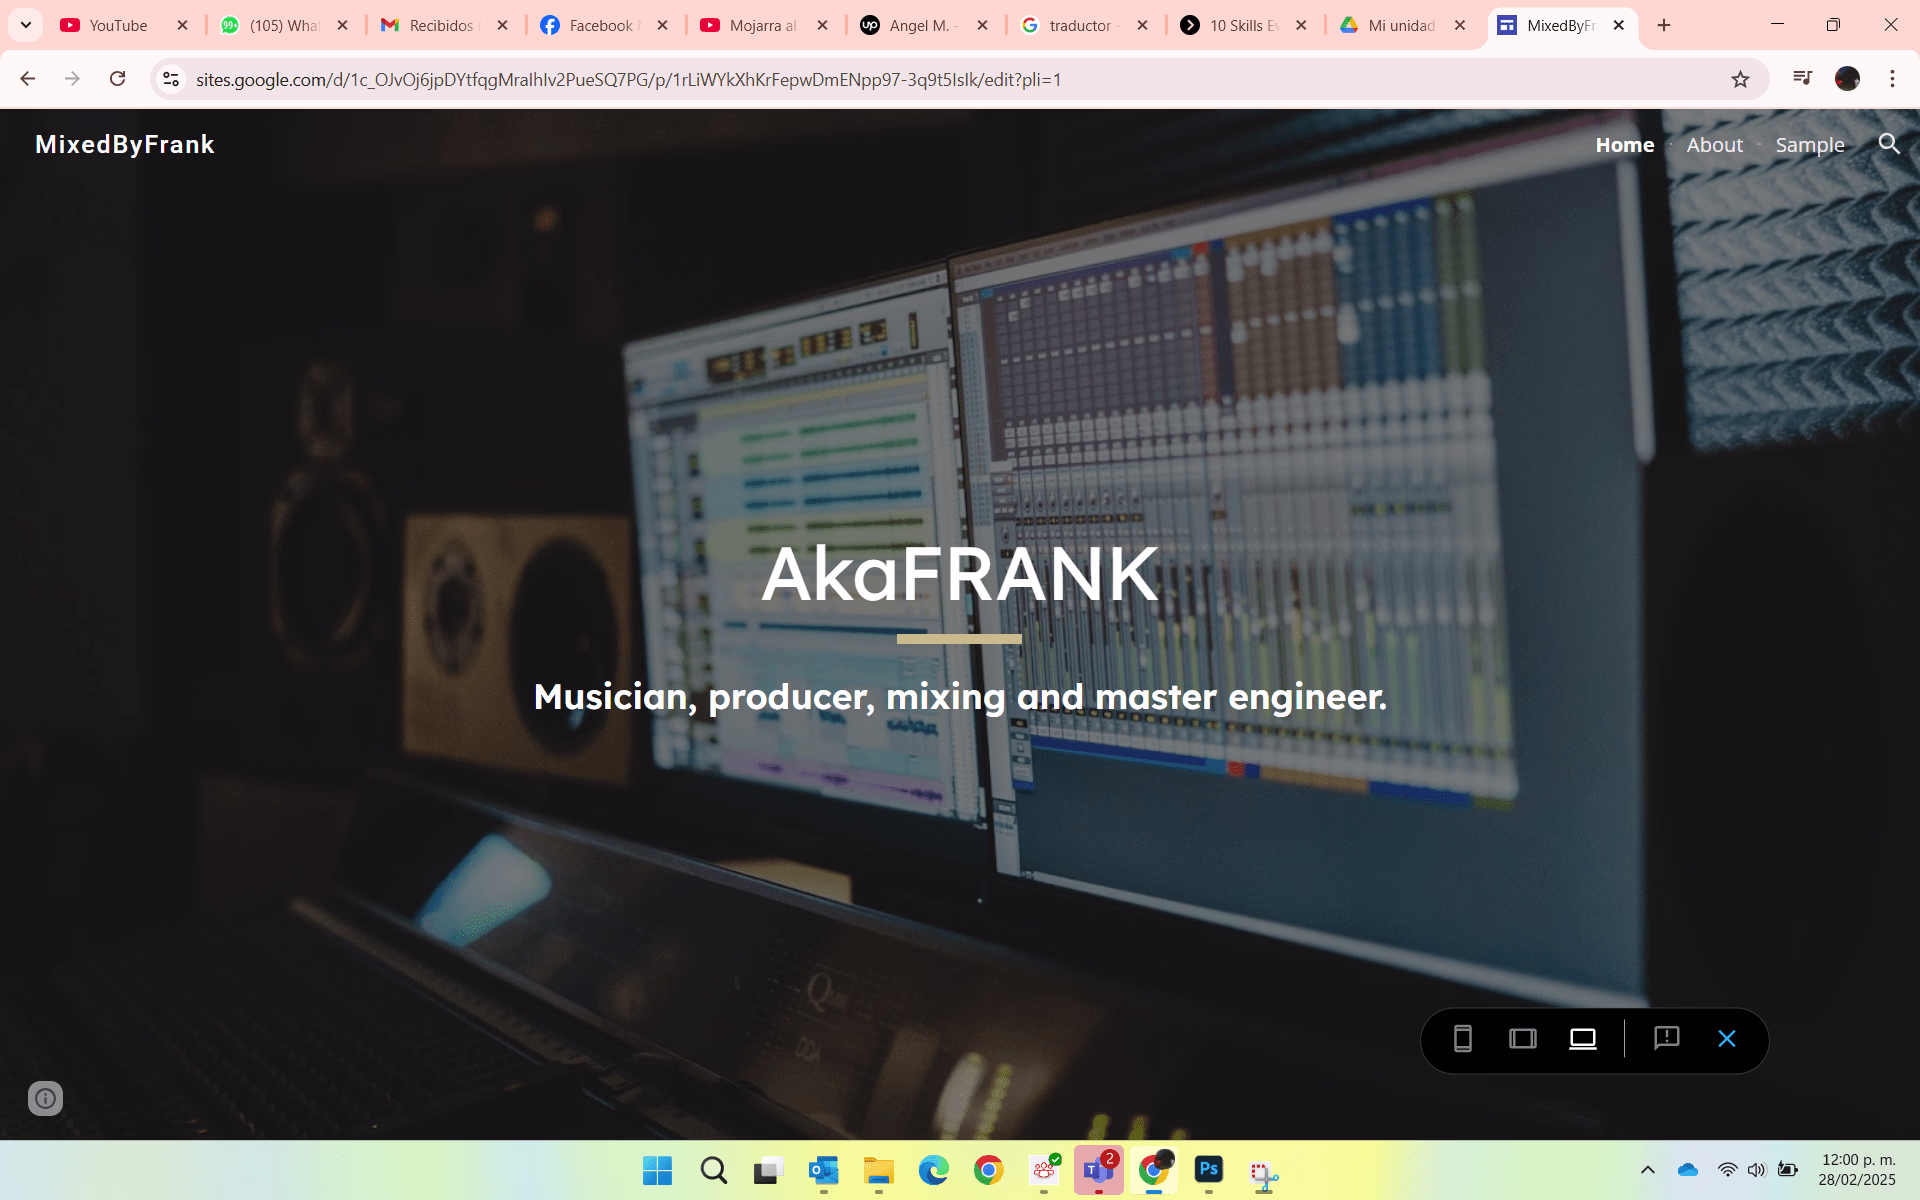Switch preview to tablet view
The height and width of the screenshot is (1200, 1920).
click(1522, 1039)
